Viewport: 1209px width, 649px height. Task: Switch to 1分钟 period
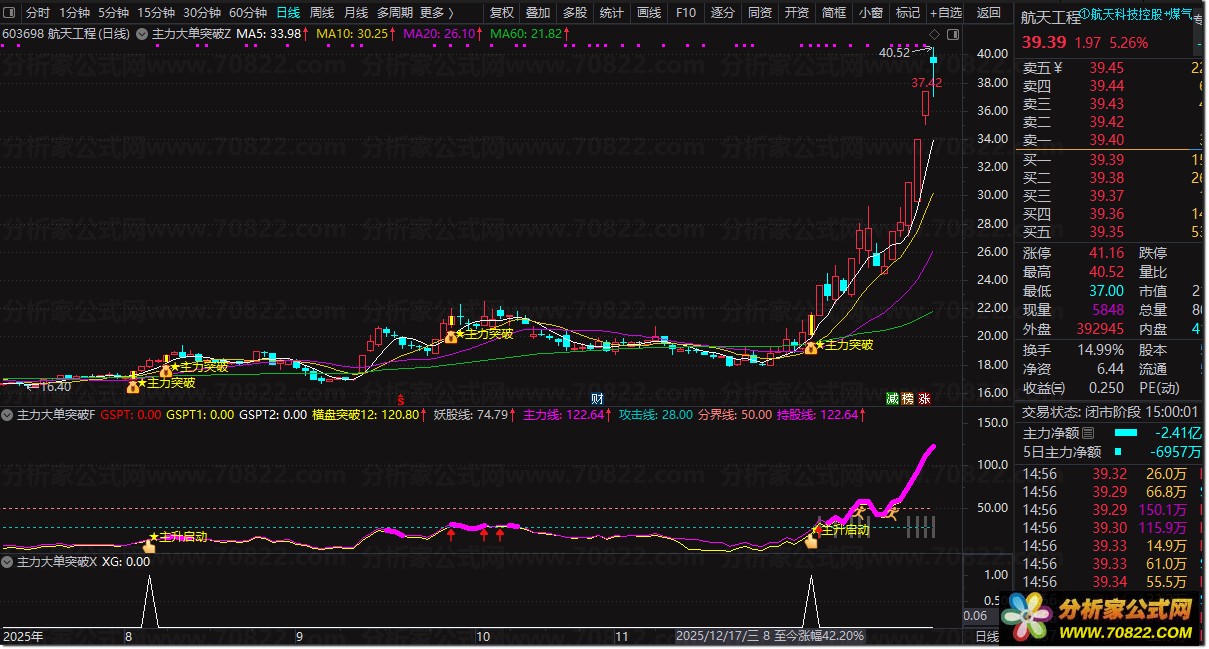[74, 13]
